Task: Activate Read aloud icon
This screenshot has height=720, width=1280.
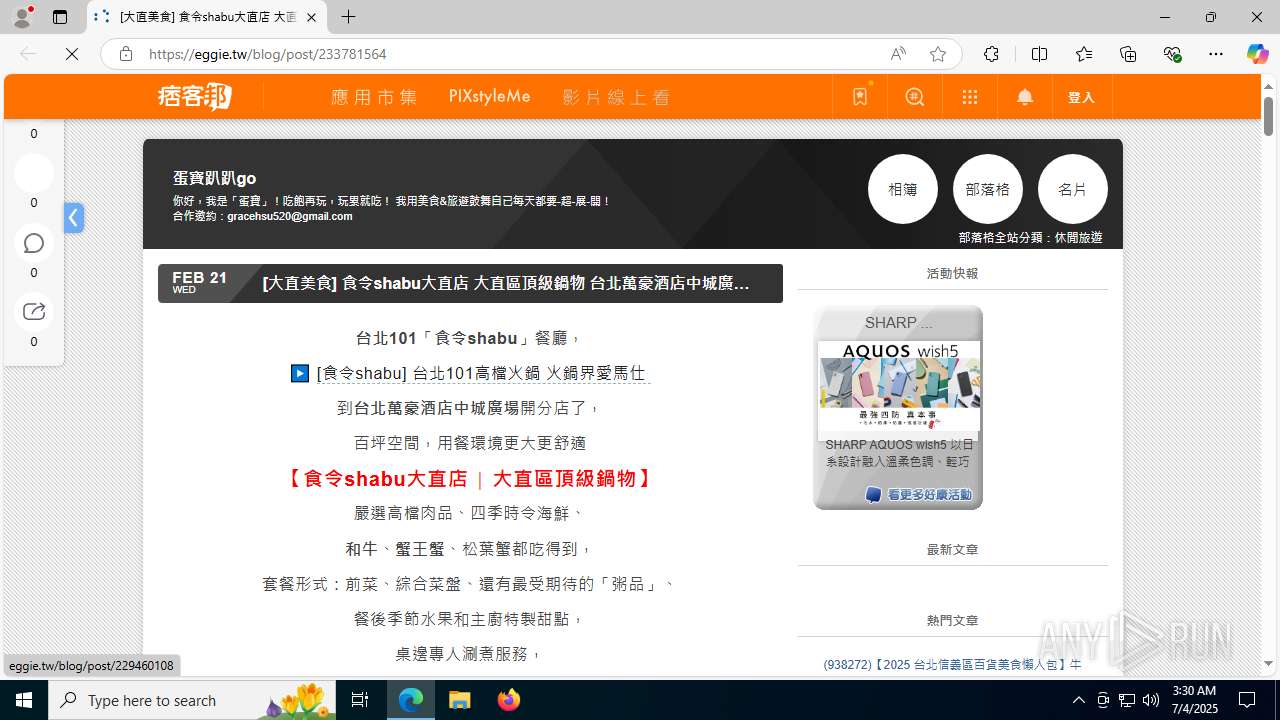Action: click(x=898, y=54)
